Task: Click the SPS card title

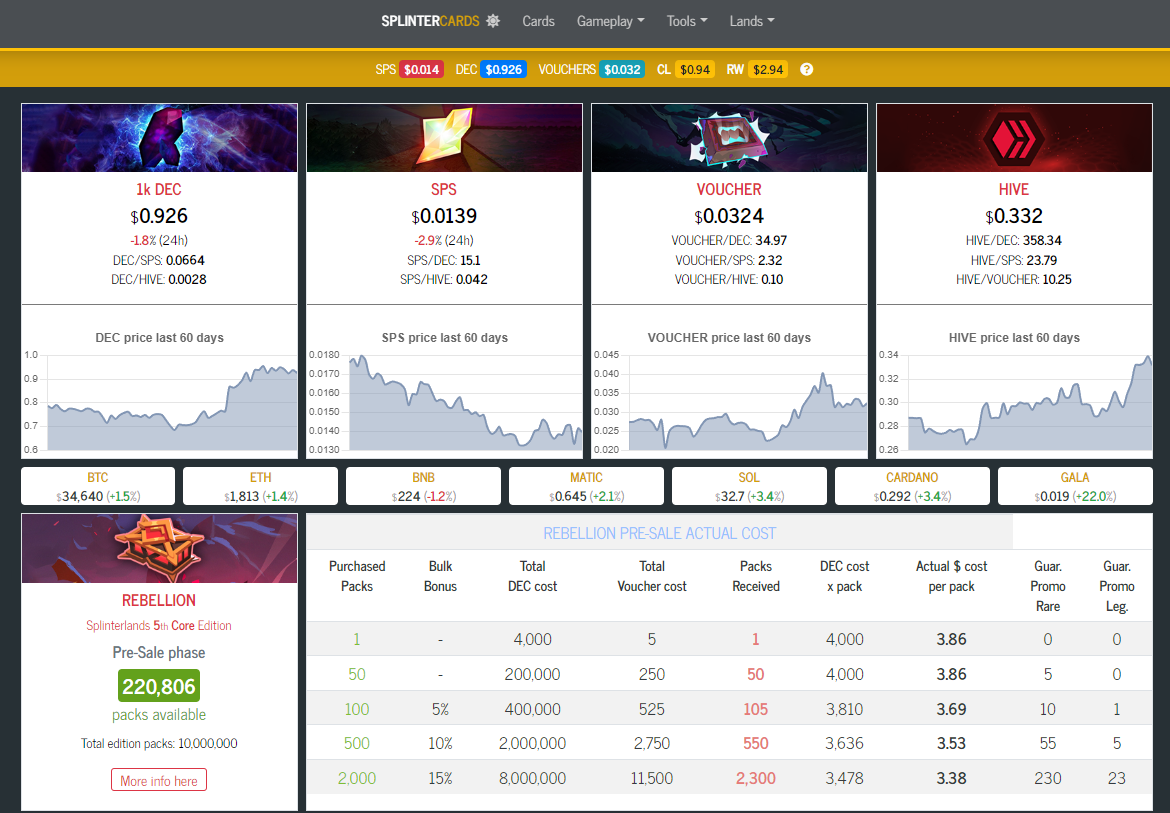Action: 444,189
